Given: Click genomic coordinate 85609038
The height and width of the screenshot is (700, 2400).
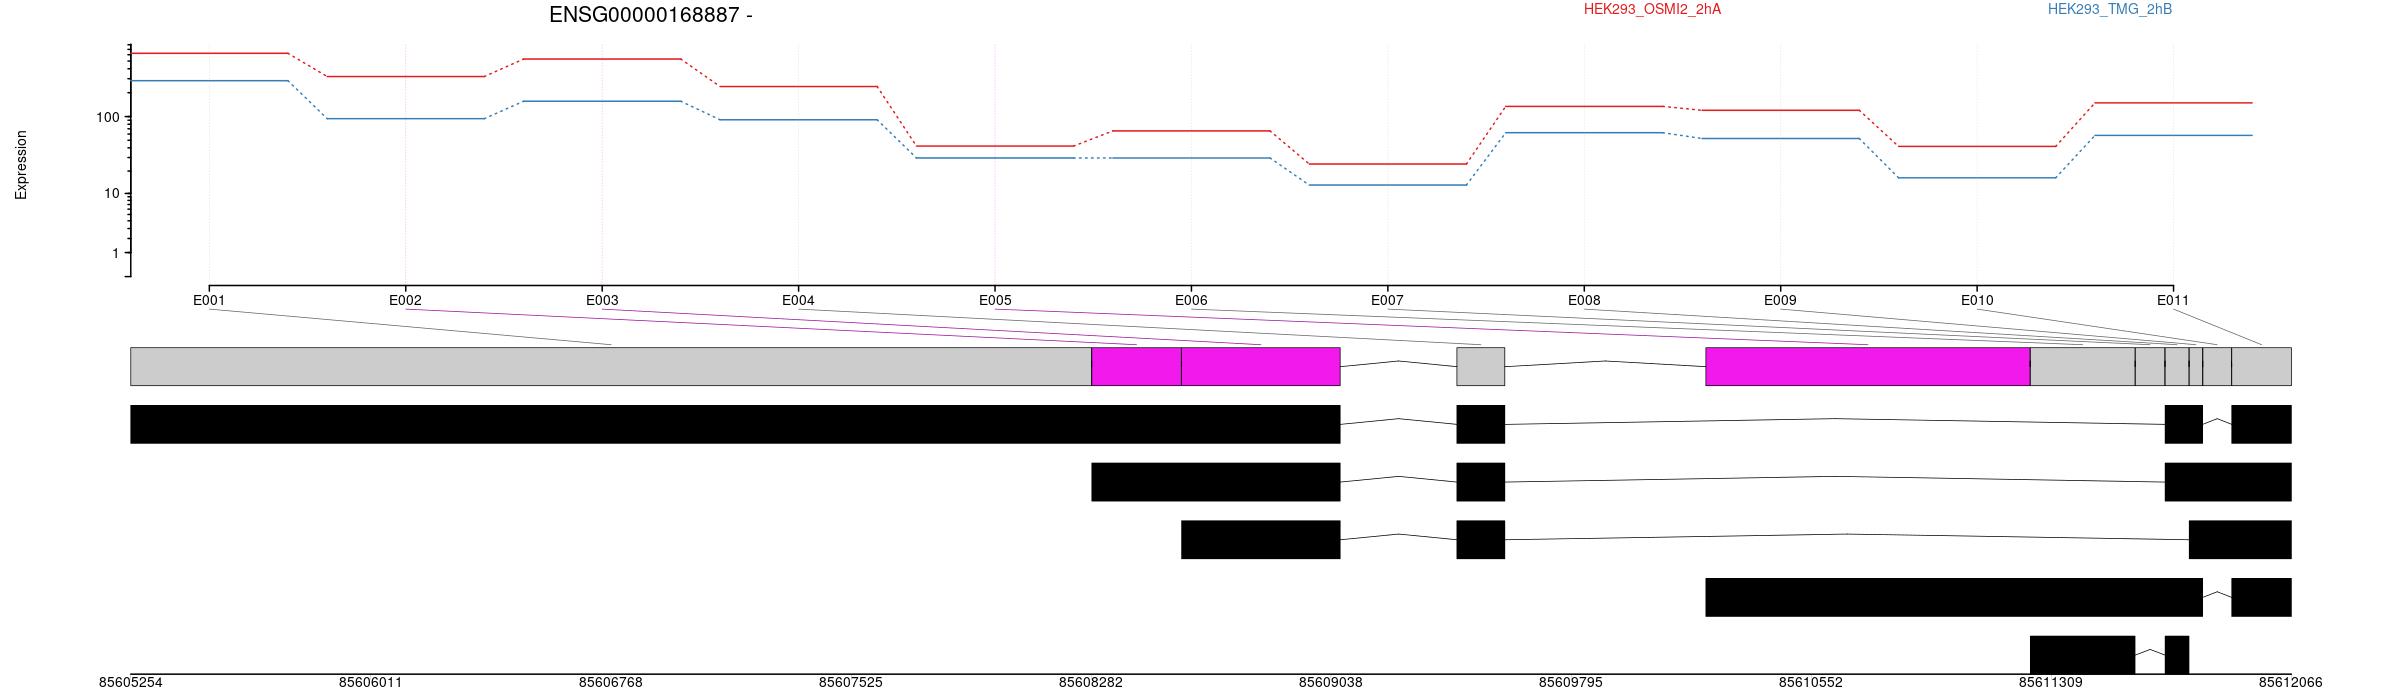Looking at the screenshot, I should point(1330,683).
